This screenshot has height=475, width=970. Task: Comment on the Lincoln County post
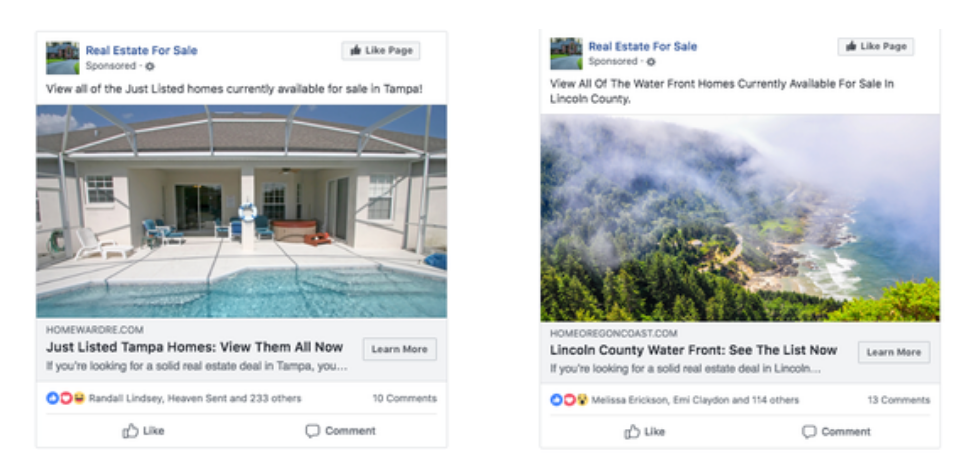click(836, 432)
